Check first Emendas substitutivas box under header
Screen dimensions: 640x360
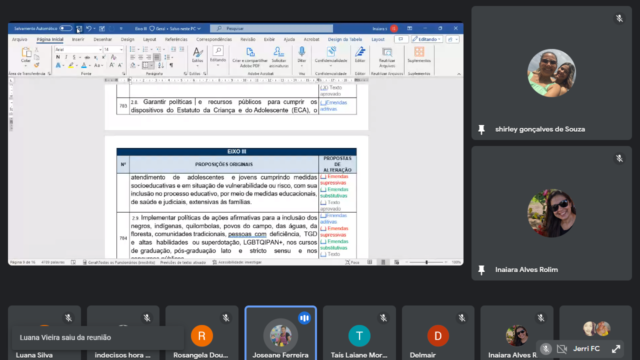323,190
